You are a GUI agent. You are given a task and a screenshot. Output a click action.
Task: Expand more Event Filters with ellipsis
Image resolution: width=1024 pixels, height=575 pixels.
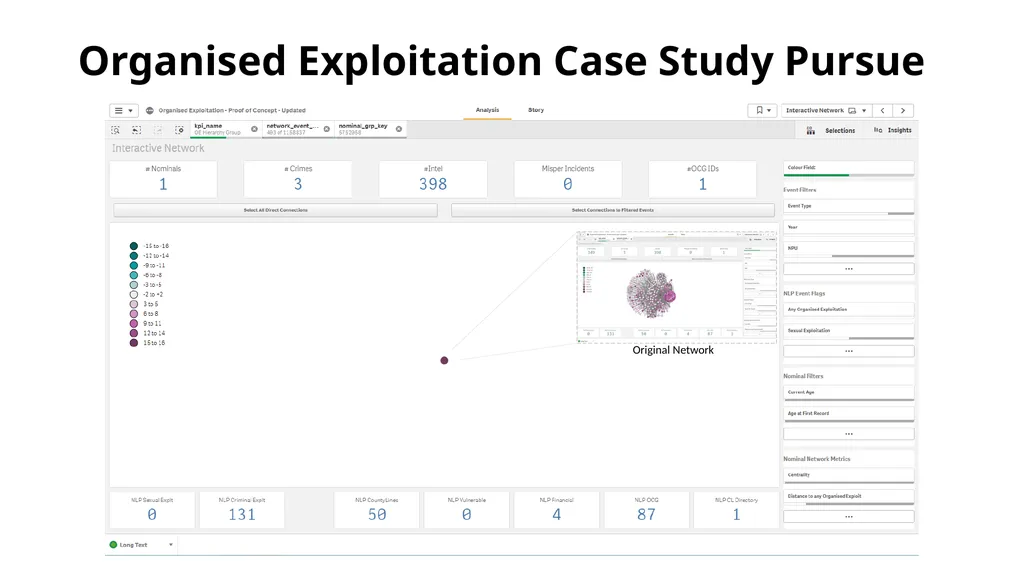click(848, 269)
